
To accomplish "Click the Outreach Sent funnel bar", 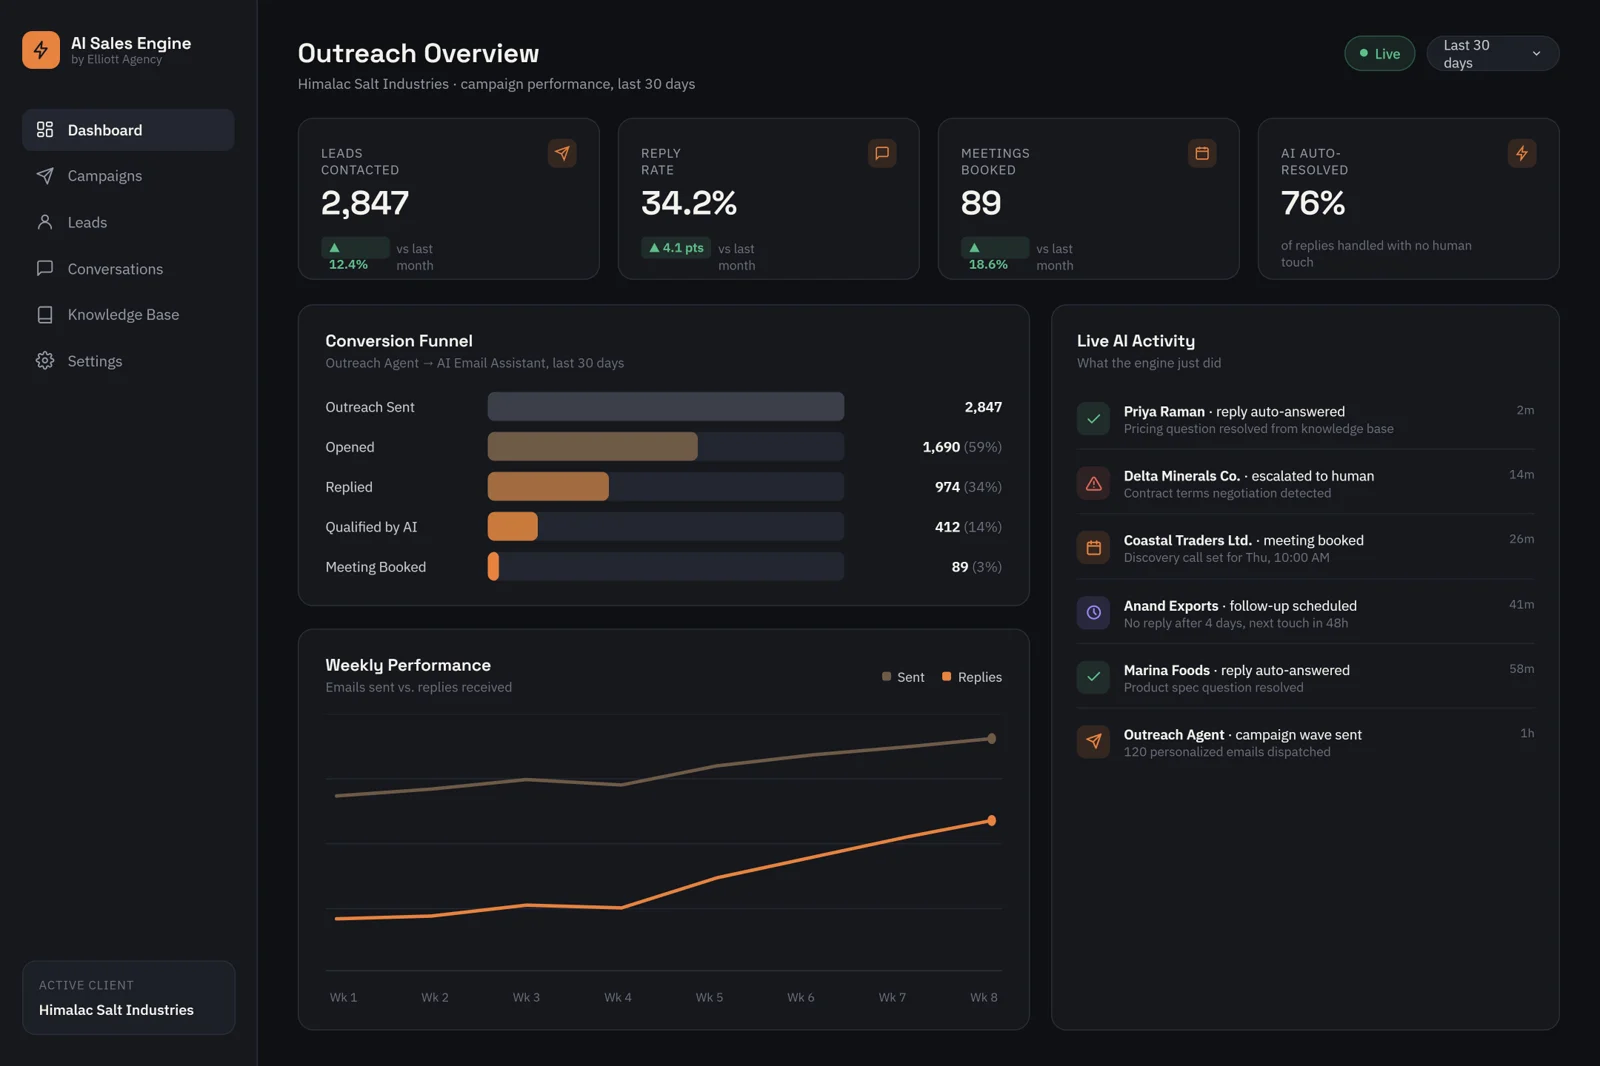I will [x=666, y=407].
